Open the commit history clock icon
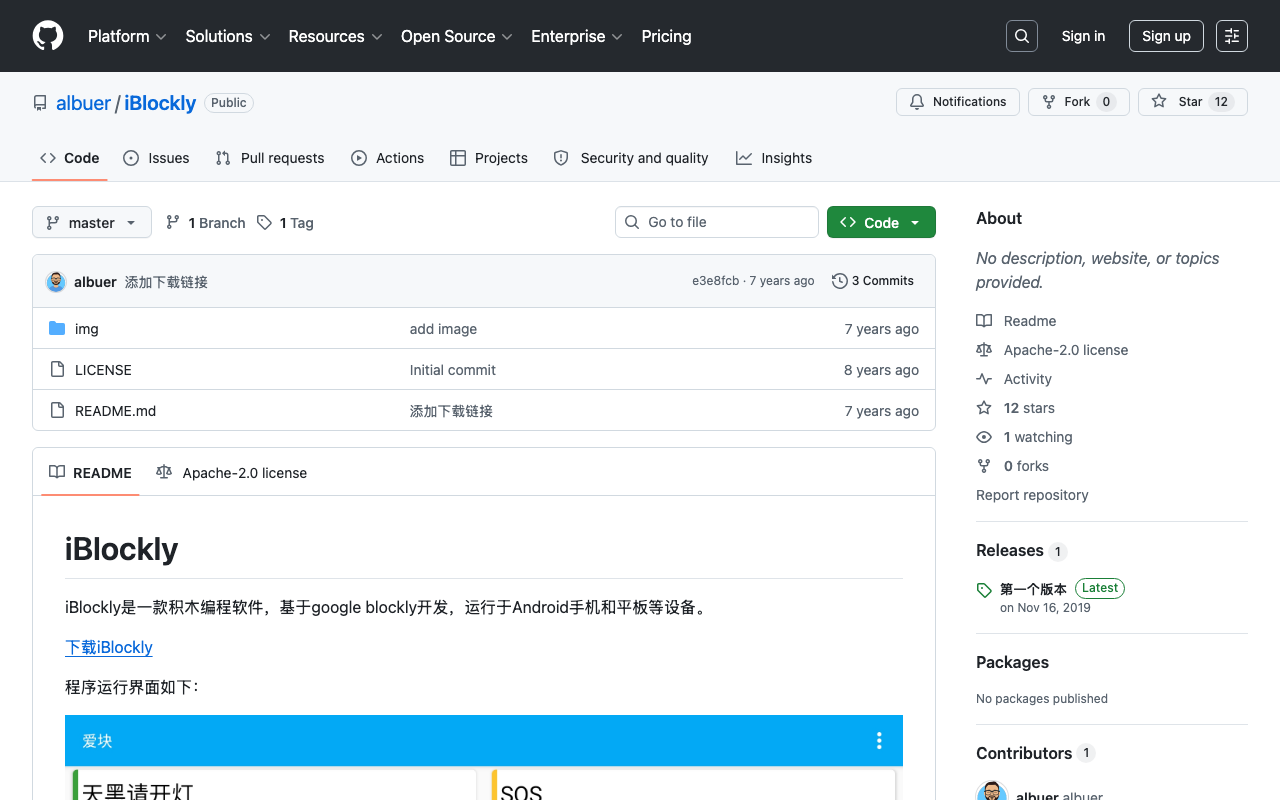 [x=840, y=281]
